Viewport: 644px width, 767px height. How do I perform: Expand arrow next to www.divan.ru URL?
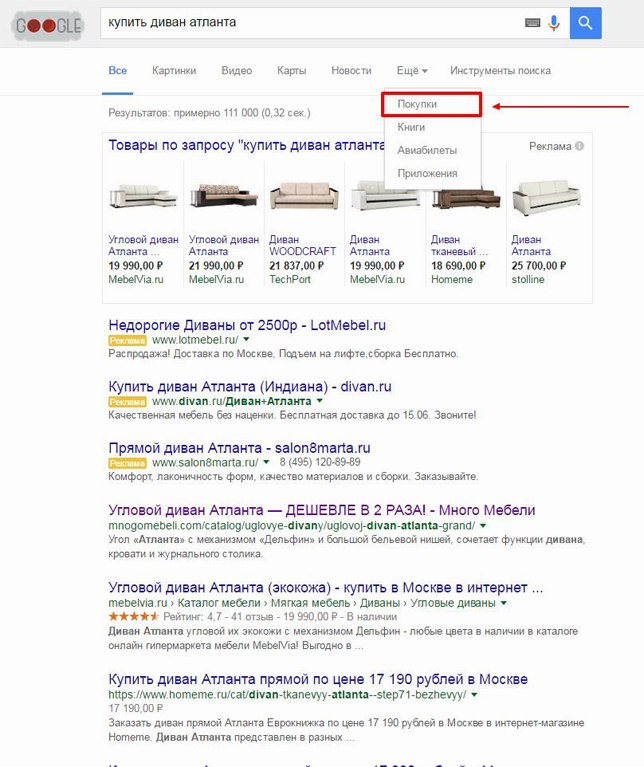coord(320,401)
